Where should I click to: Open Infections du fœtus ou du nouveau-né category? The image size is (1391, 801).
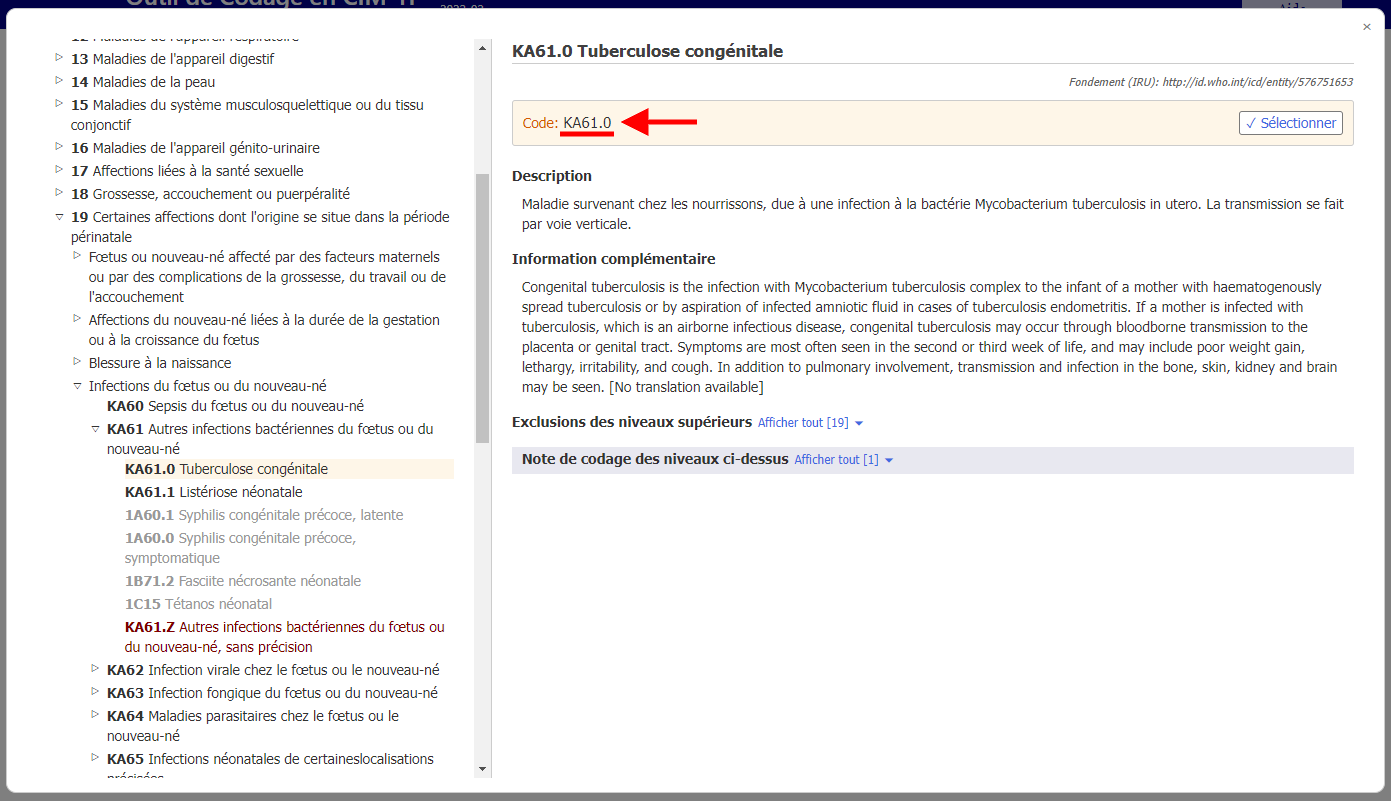point(207,386)
